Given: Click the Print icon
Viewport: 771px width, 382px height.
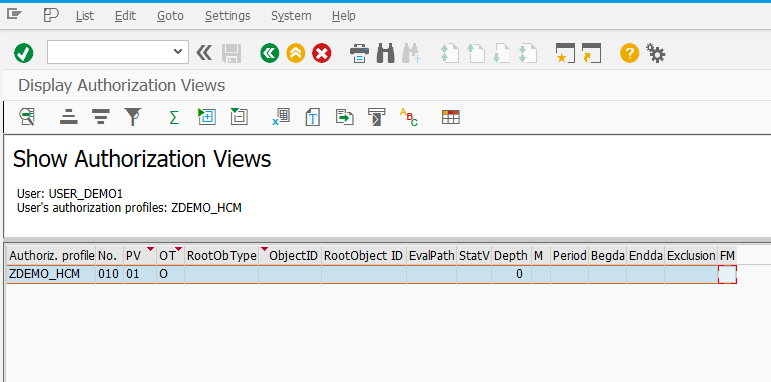Looking at the screenshot, I should coord(359,53).
